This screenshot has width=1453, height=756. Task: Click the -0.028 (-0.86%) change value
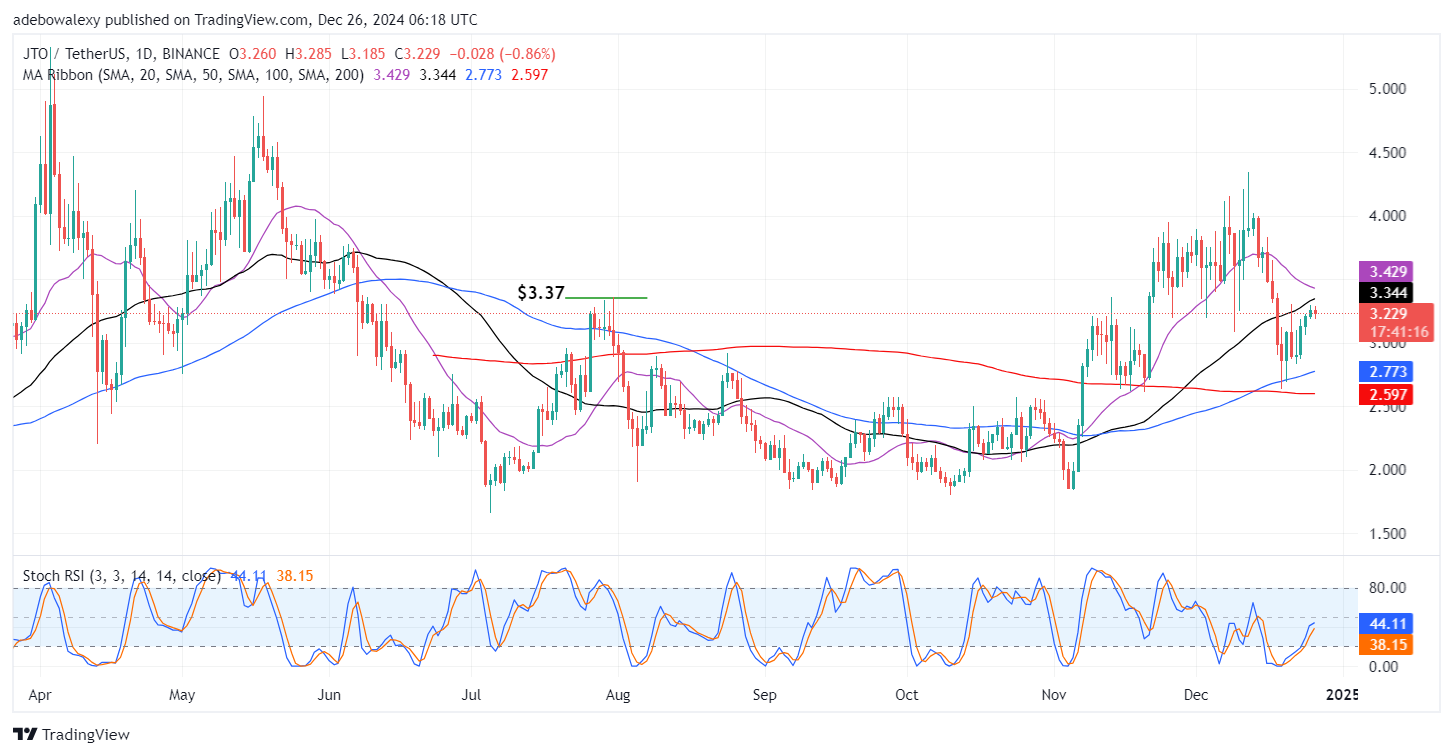click(x=503, y=54)
